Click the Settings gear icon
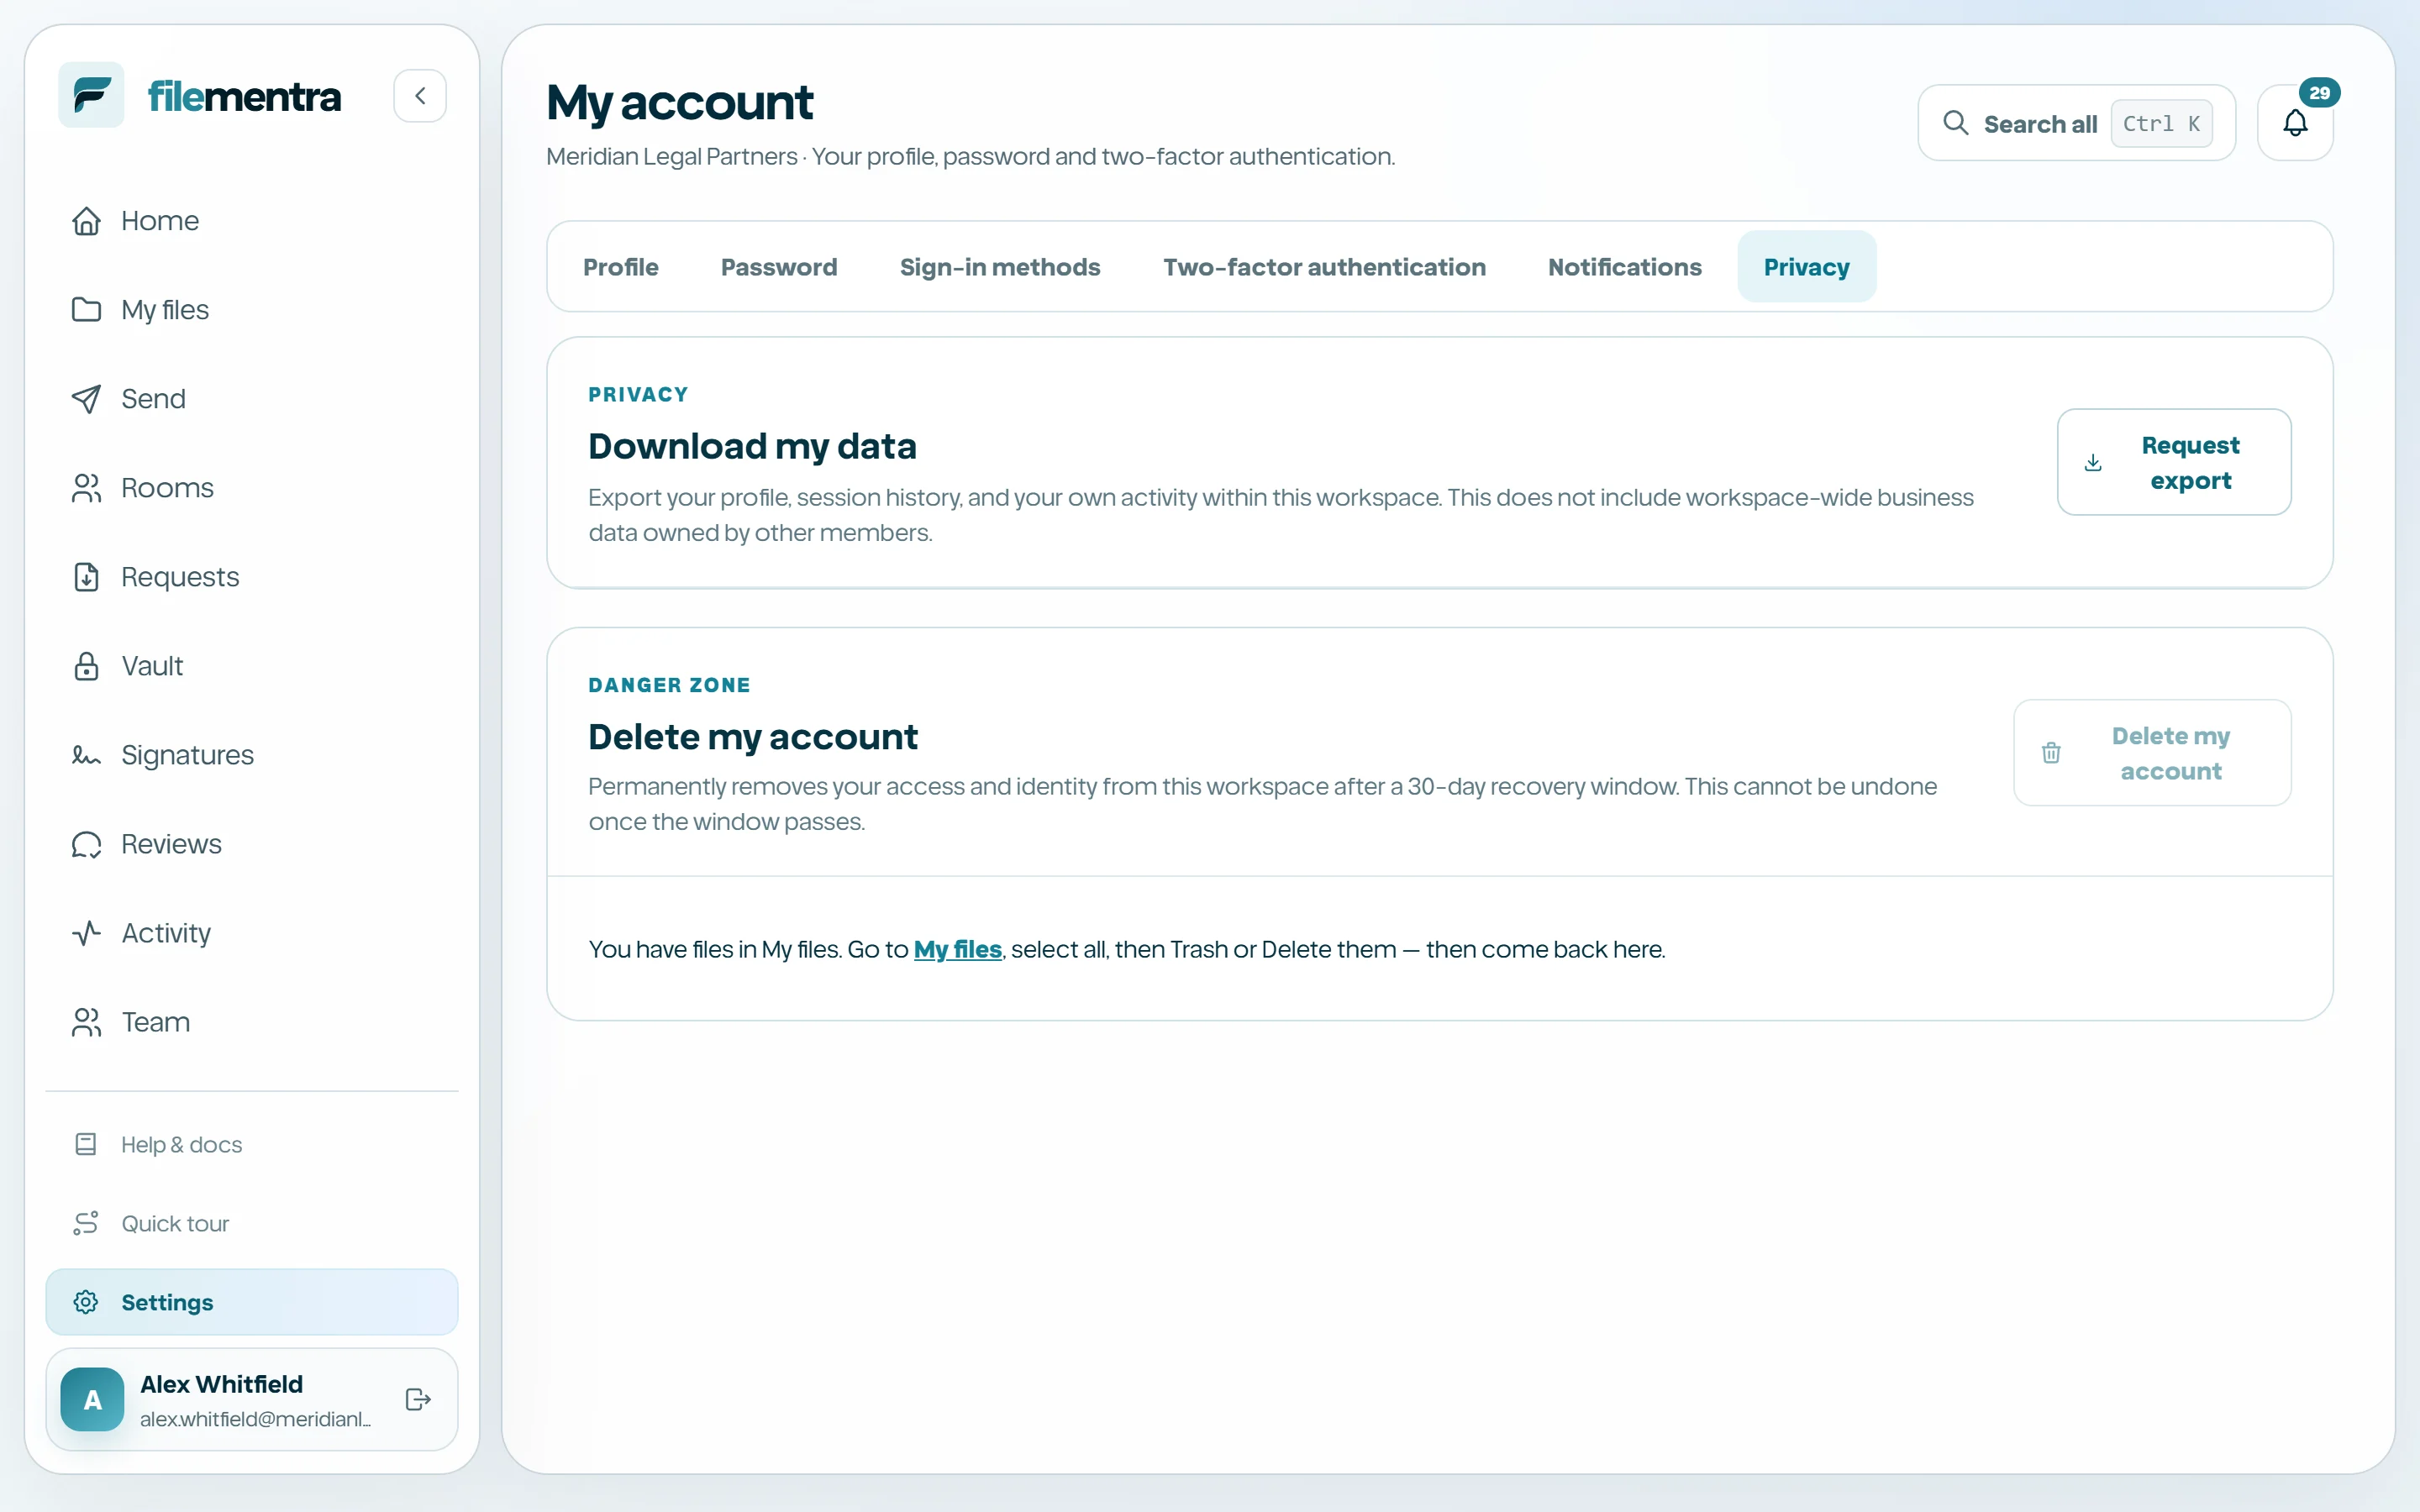 pyautogui.click(x=86, y=1302)
